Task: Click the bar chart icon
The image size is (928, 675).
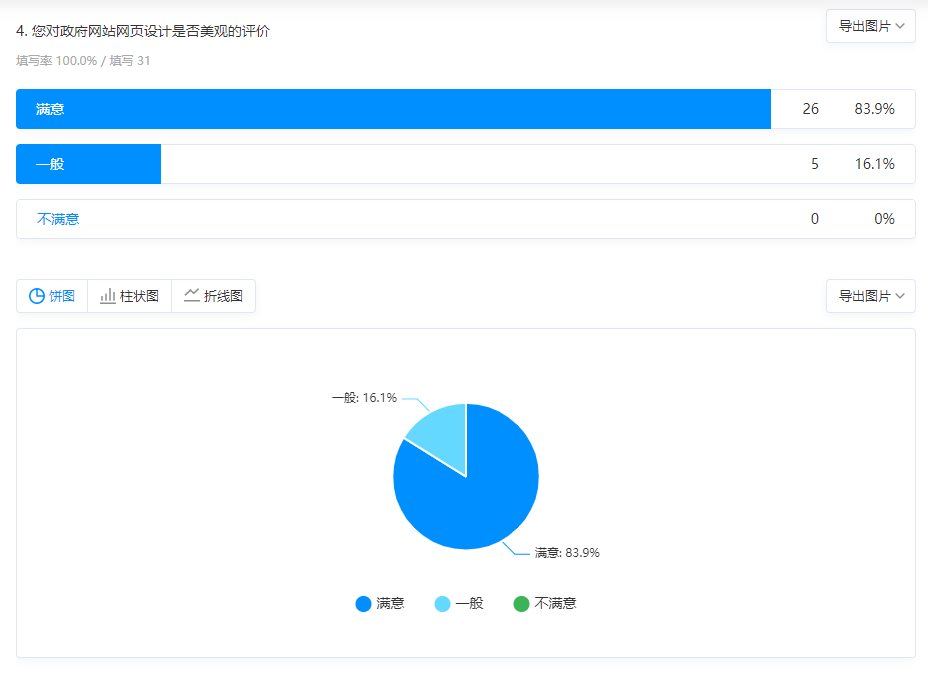Action: click(x=108, y=296)
